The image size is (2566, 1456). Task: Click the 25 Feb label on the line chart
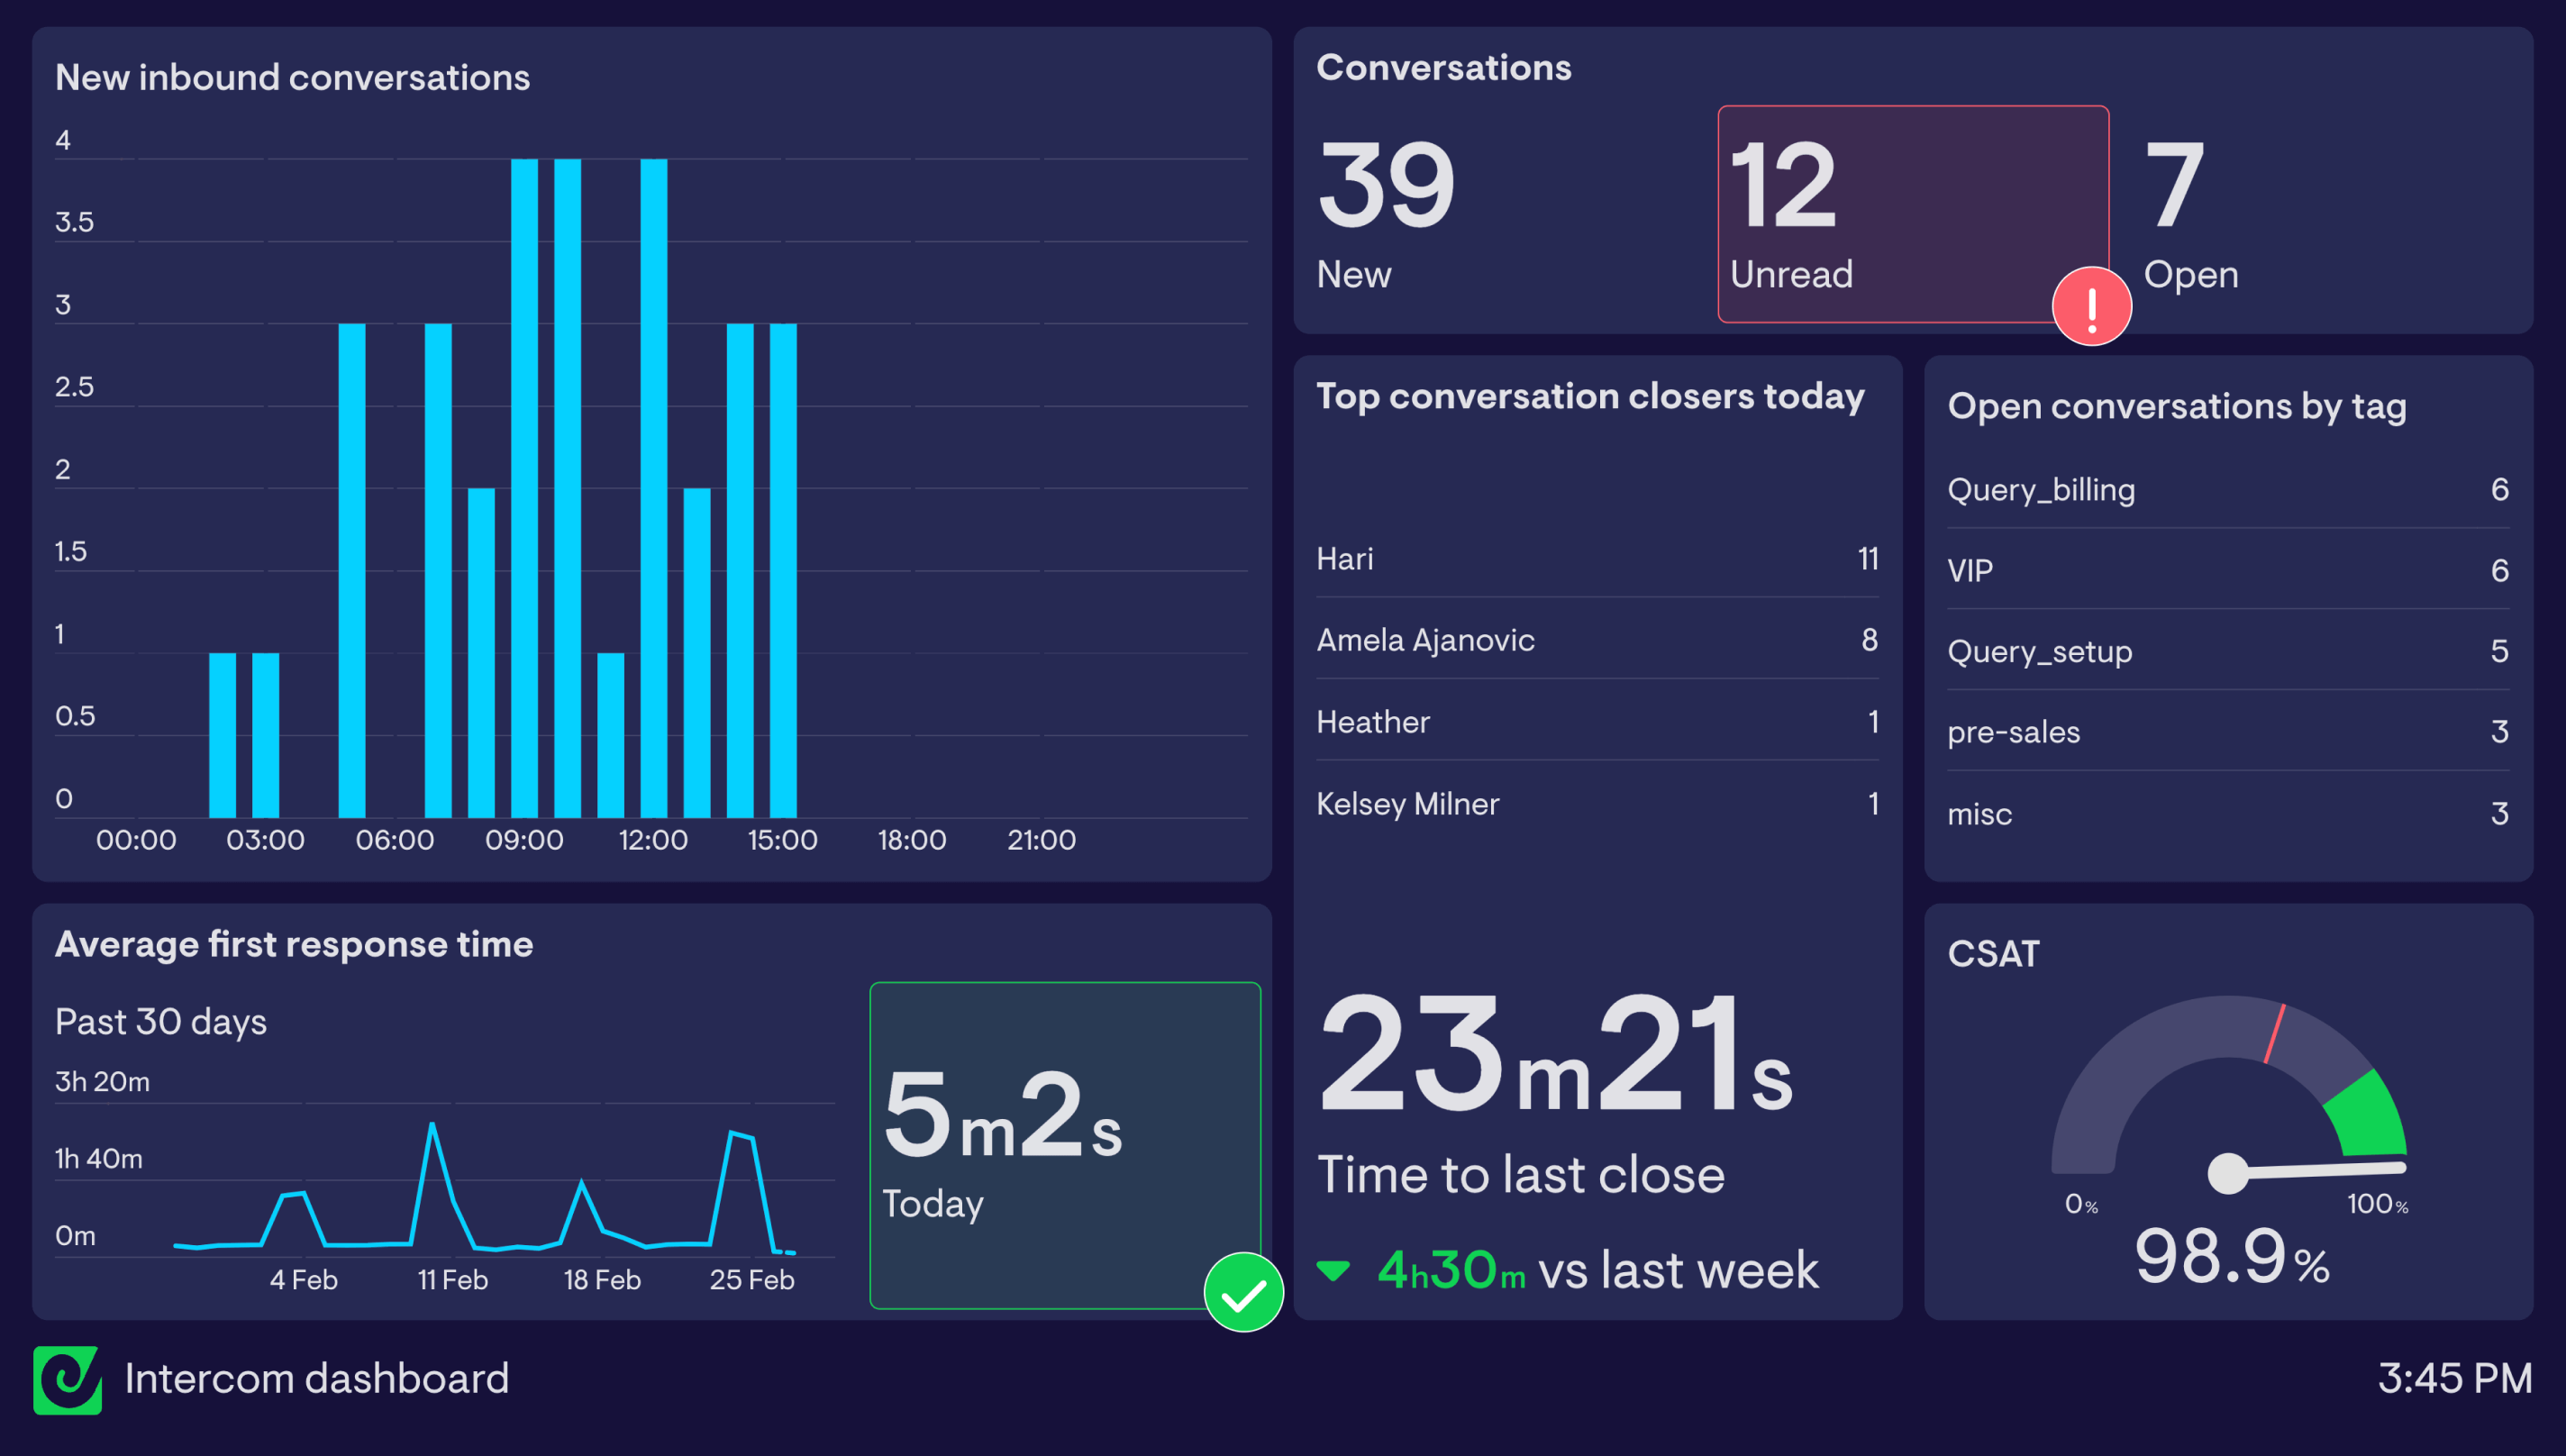[x=752, y=1280]
